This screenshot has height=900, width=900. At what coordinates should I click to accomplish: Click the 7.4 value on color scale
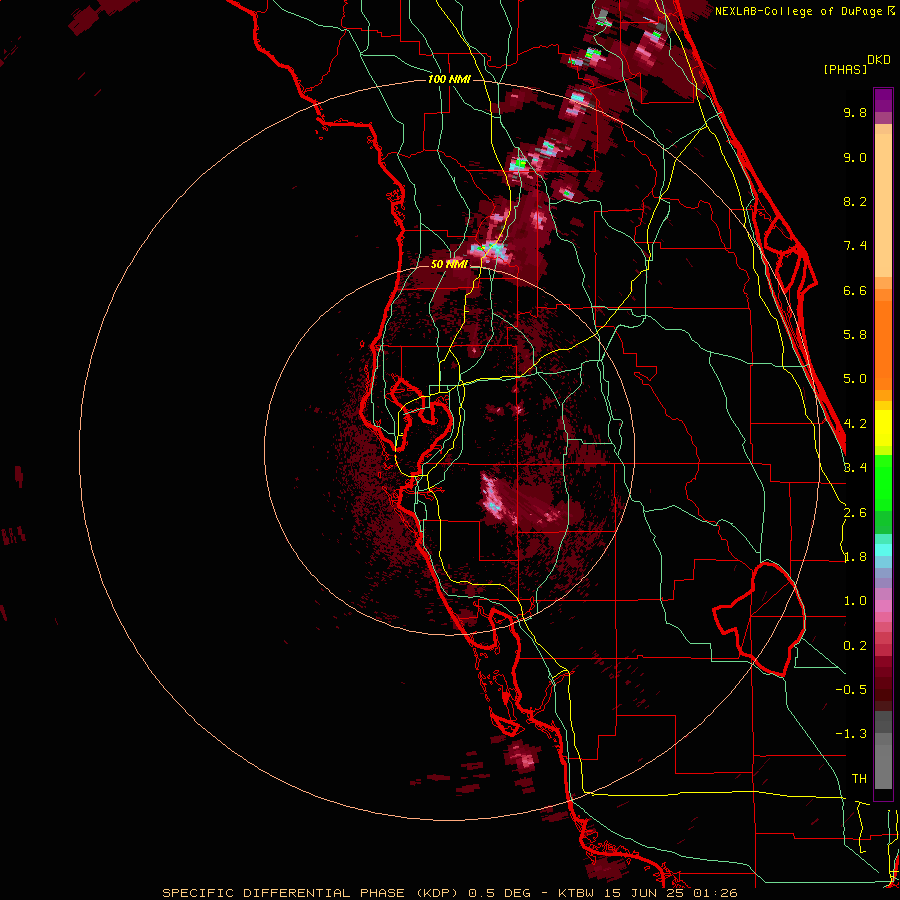pyautogui.click(x=855, y=246)
